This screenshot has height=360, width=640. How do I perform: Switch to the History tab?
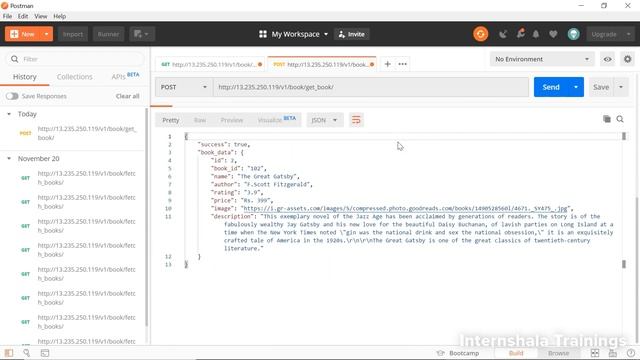click(x=24, y=77)
